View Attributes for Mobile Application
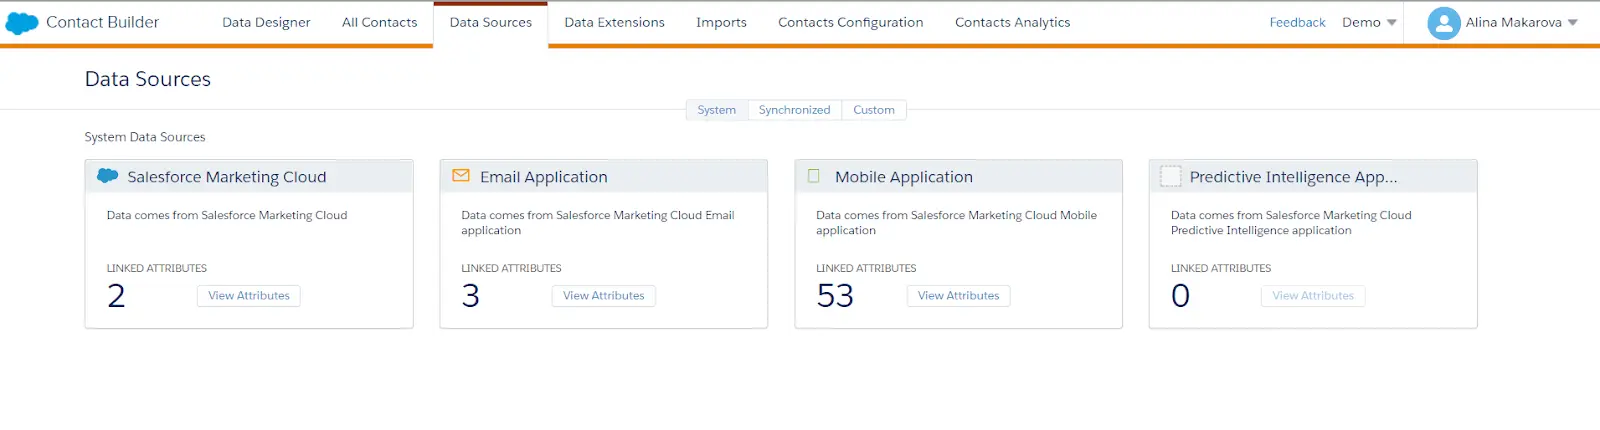Viewport: 1600px width, 430px height. click(x=958, y=296)
